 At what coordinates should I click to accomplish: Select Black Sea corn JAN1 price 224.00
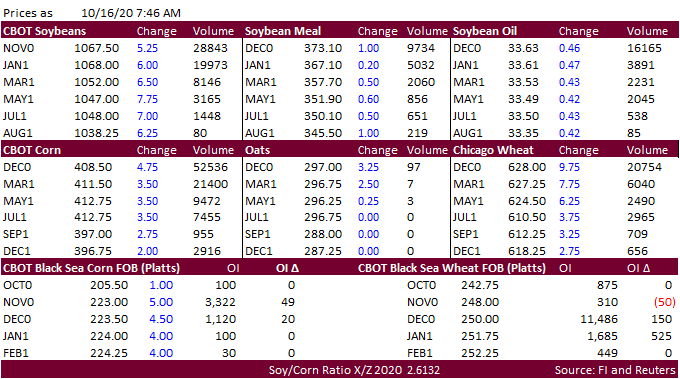109,336
